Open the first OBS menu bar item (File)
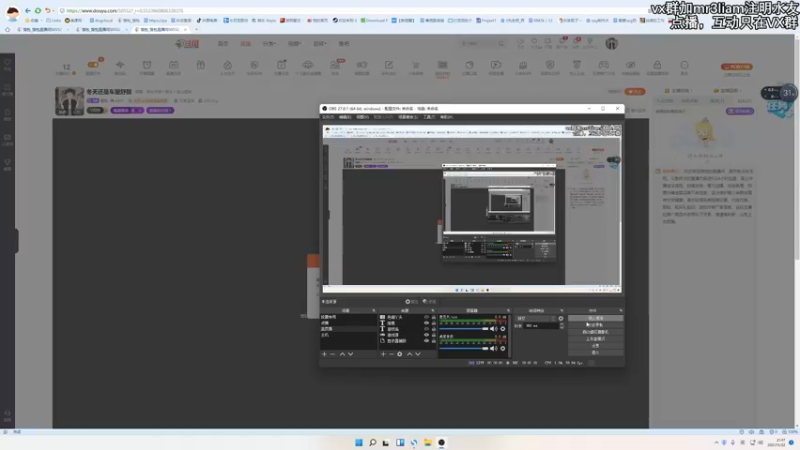 [328, 117]
